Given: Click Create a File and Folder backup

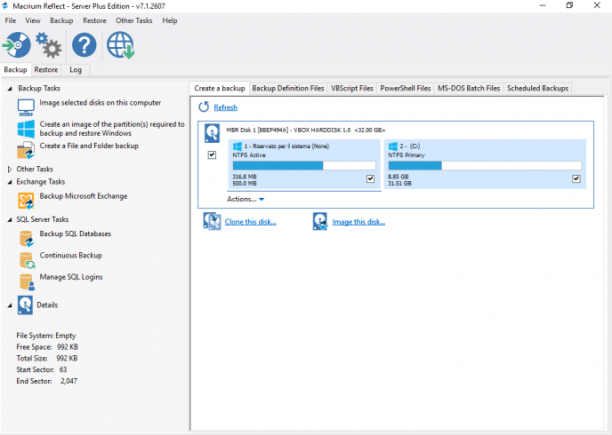Looking at the screenshot, I should pyautogui.click(x=89, y=146).
